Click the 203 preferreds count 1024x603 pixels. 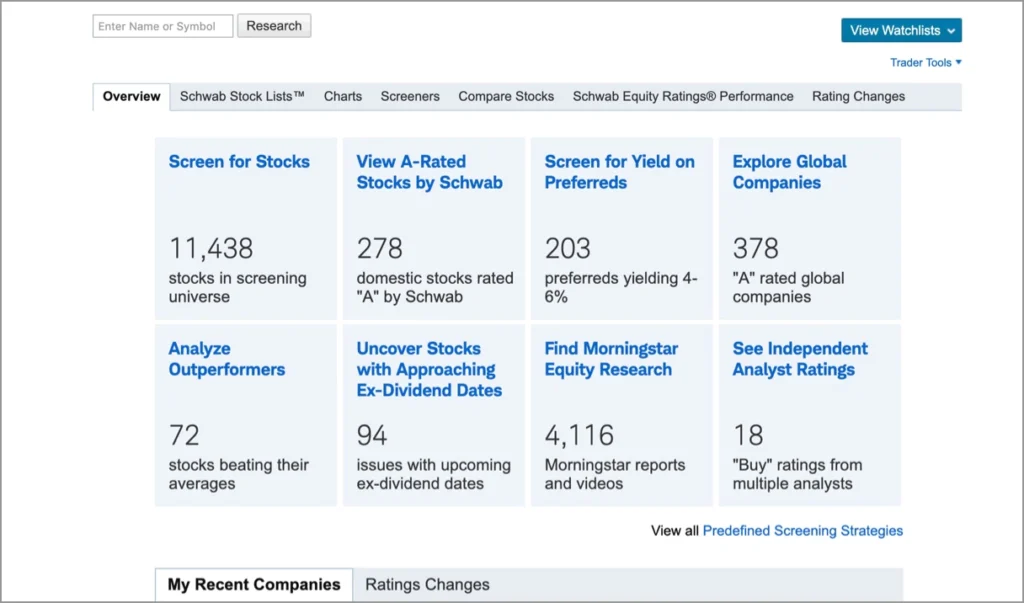(568, 248)
